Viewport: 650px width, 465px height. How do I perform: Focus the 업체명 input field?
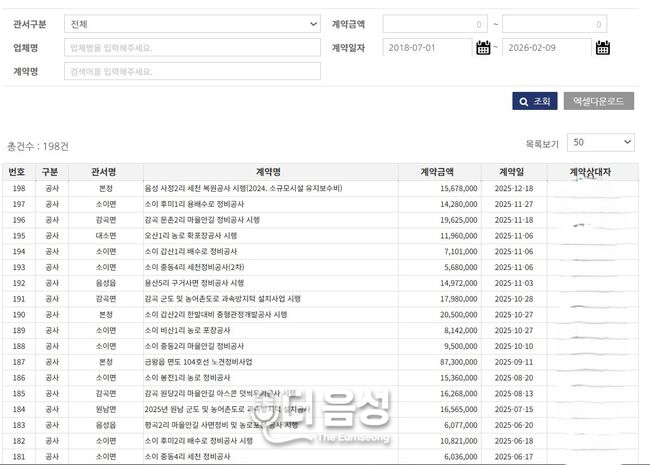(192, 47)
